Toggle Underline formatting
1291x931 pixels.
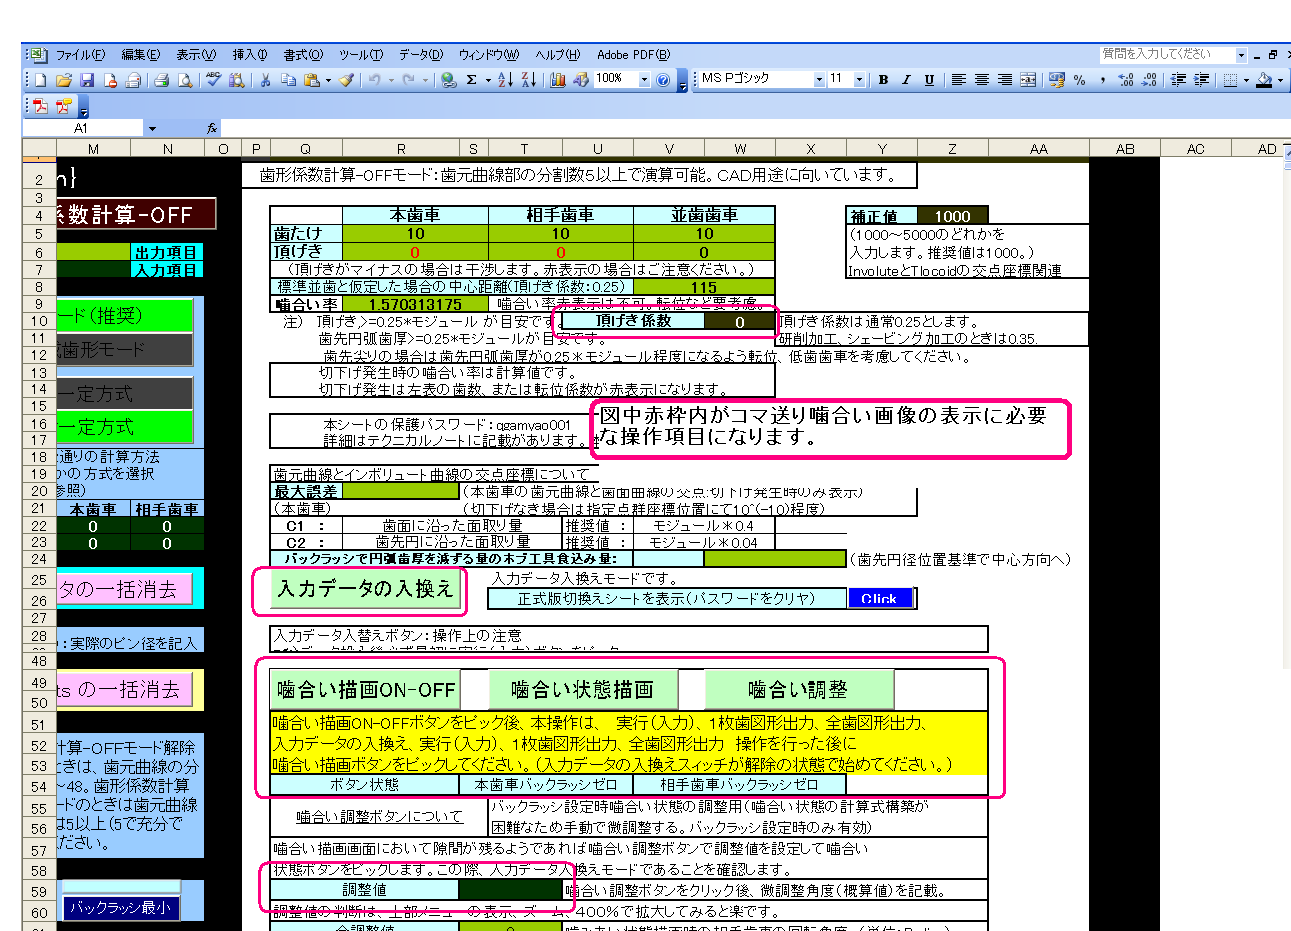929,80
